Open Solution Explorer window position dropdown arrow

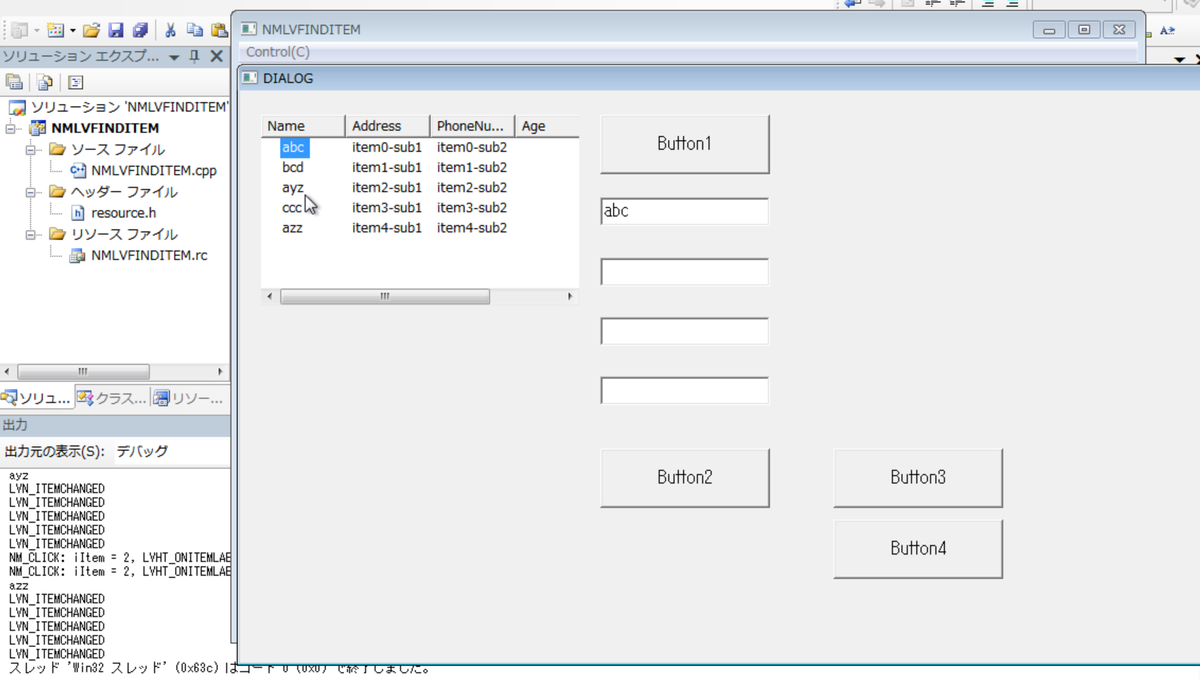click(x=174, y=57)
